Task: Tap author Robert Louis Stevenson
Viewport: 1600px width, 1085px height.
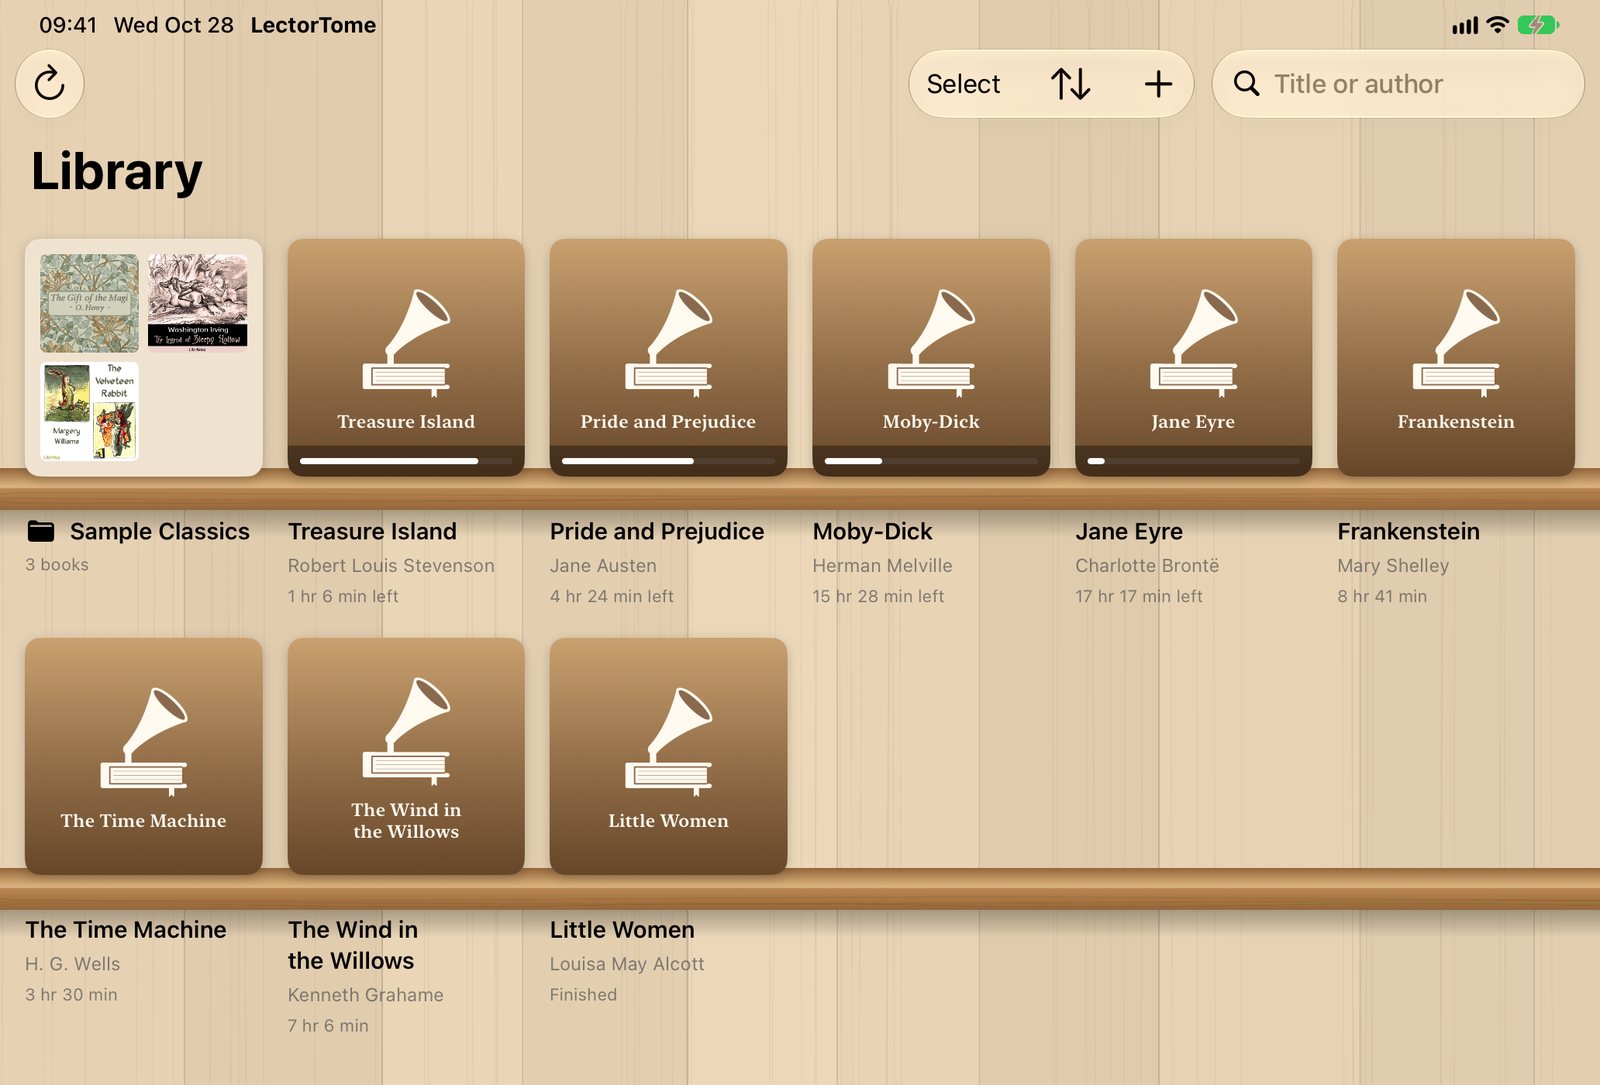Action: [391, 566]
